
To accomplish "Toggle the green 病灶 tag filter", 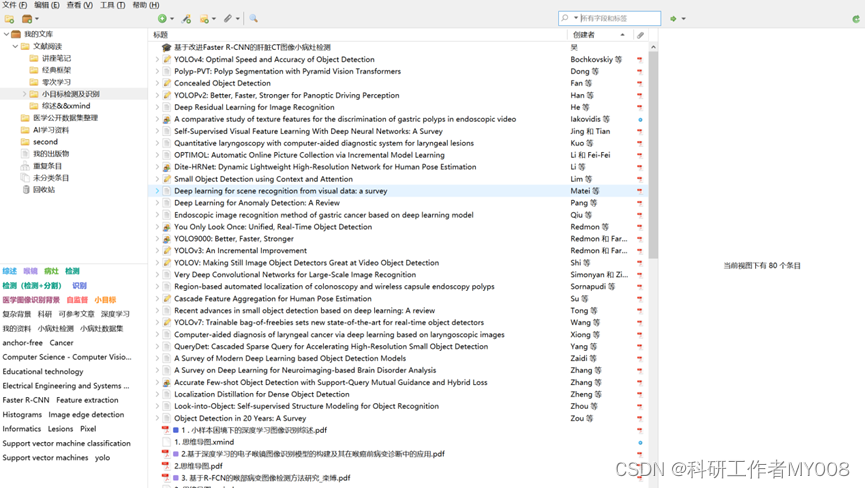I will point(51,271).
